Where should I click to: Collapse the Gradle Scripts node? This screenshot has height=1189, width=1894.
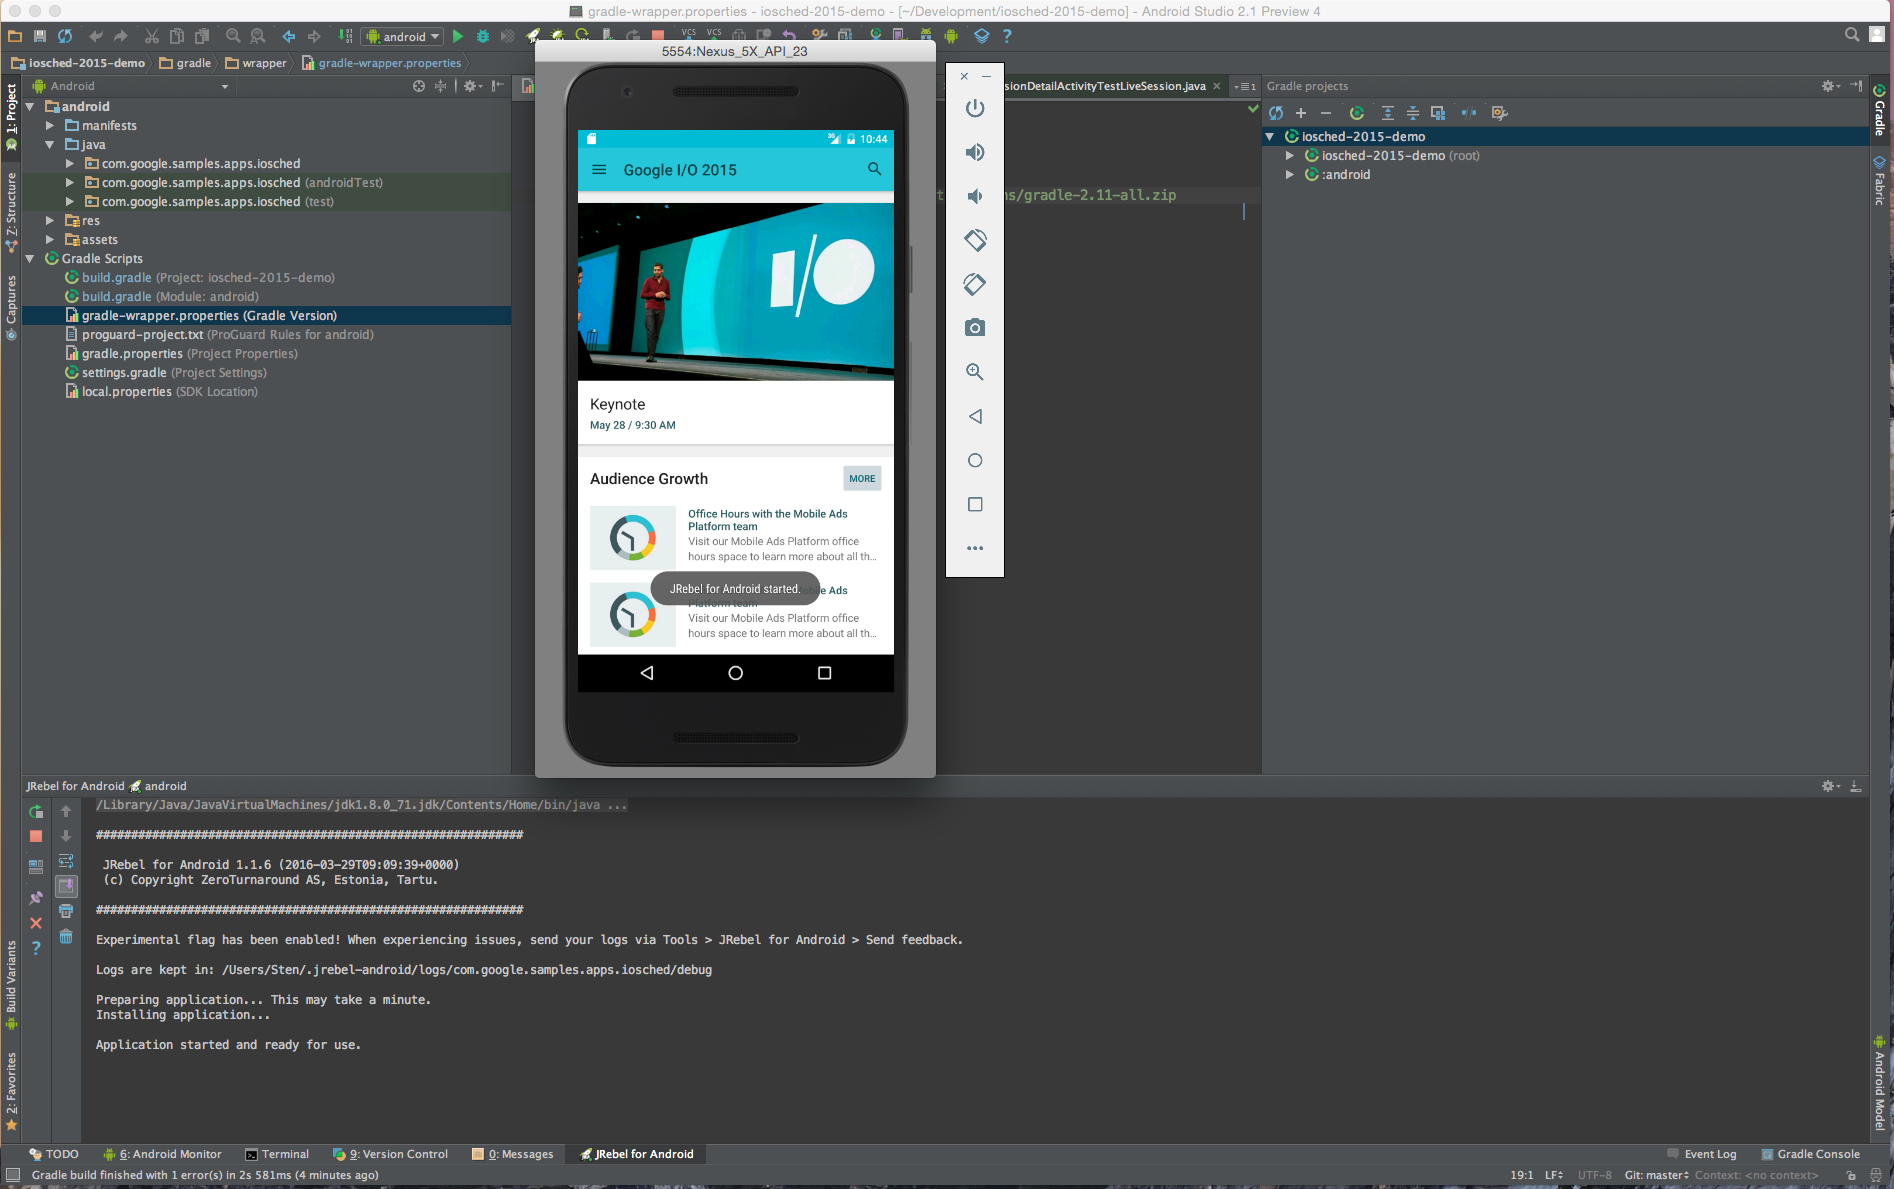click(x=30, y=259)
